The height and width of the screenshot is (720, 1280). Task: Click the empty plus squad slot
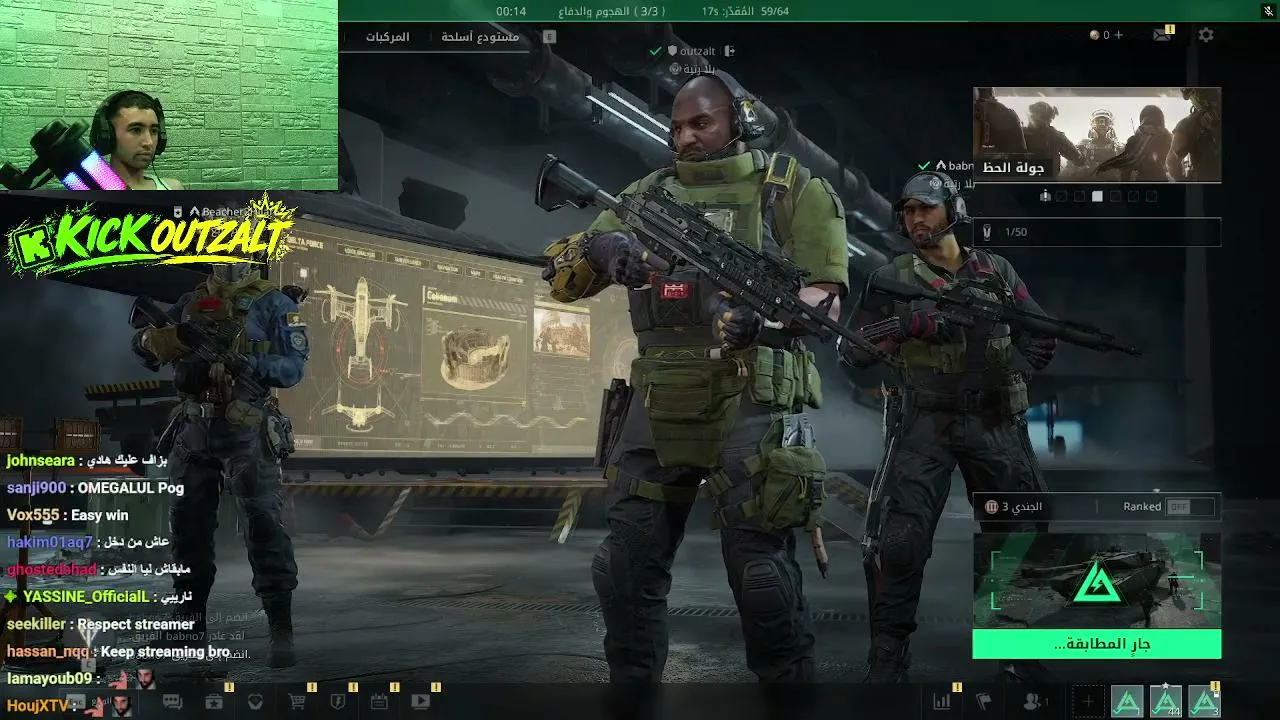coord(1088,702)
